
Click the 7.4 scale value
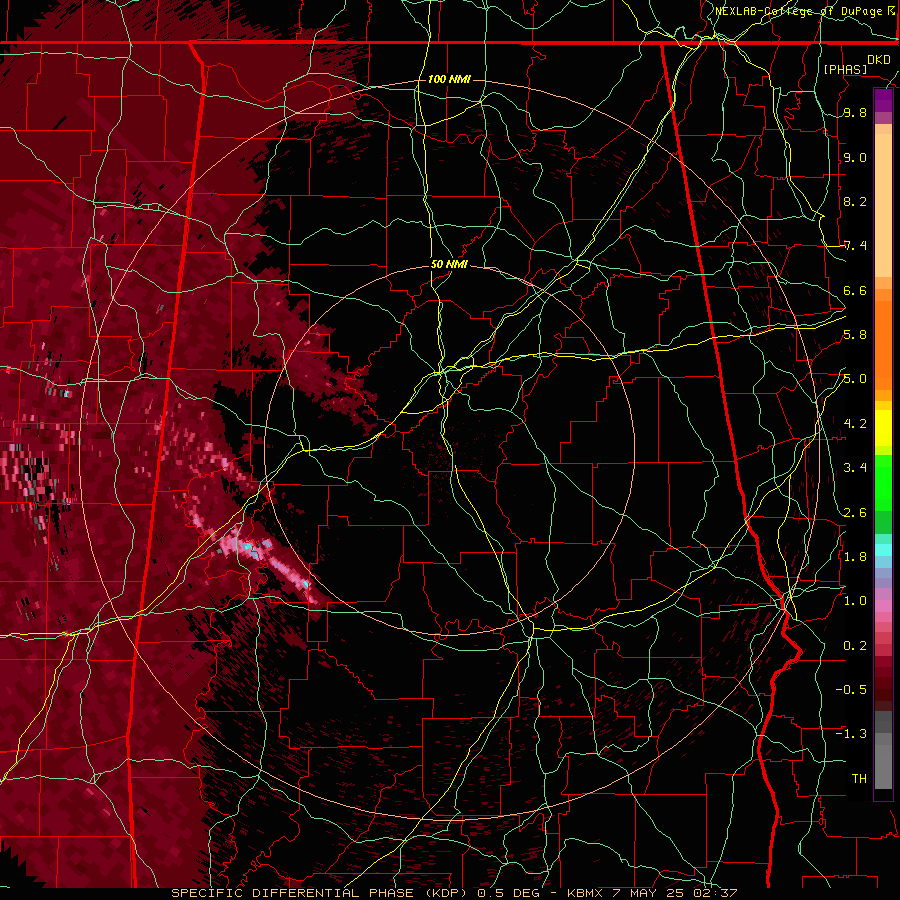coord(855,246)
